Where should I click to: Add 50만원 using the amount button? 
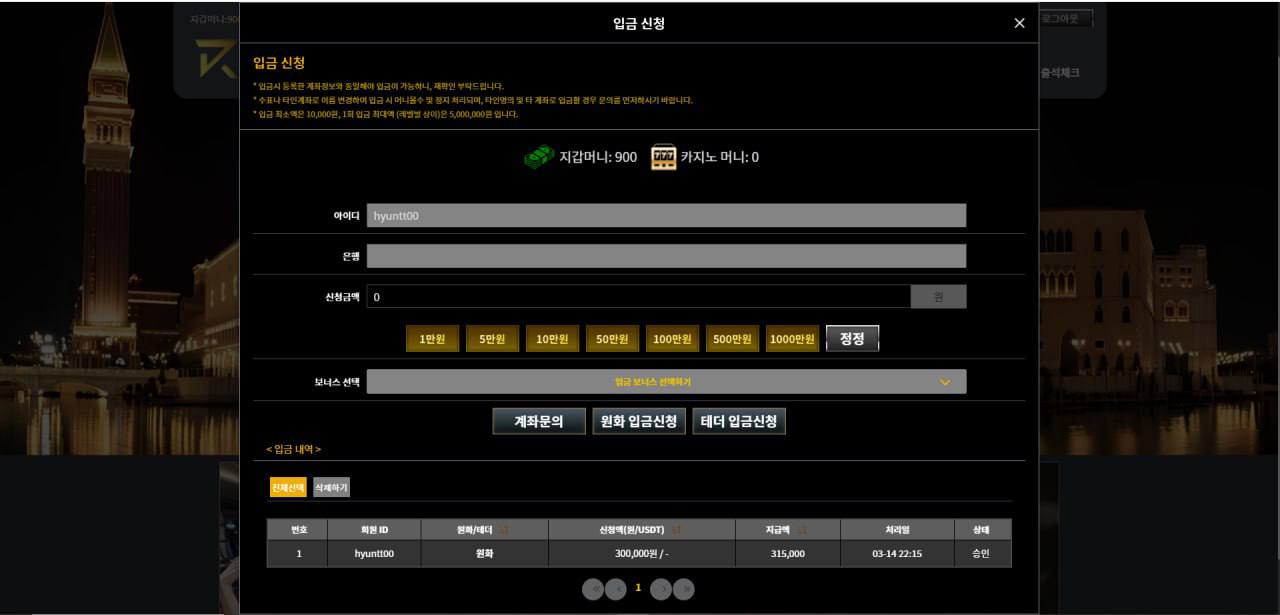(612, 339)
